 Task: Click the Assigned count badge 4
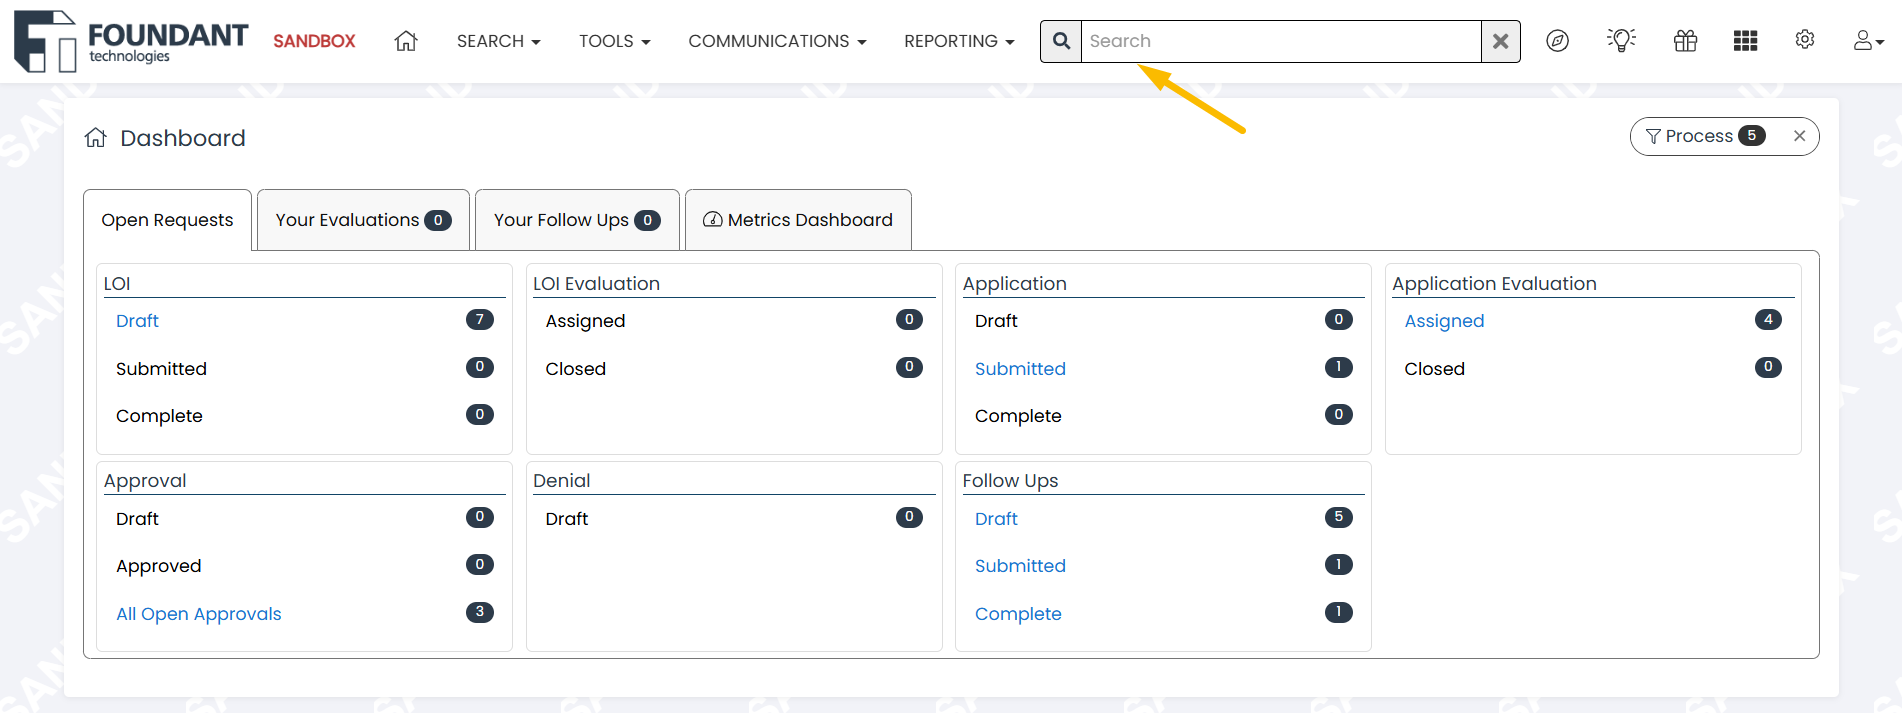coord(1768,320)
